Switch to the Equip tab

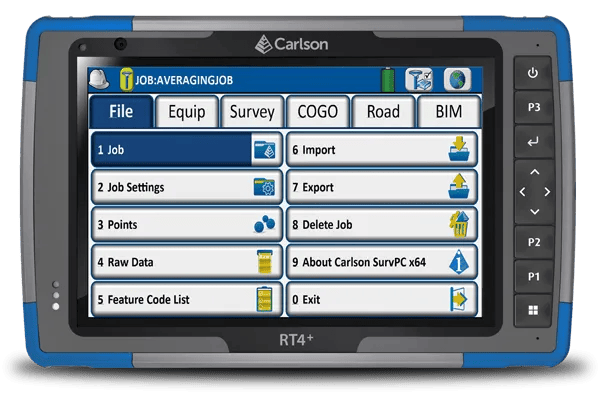pyautogui.click(x=187, y=112)
